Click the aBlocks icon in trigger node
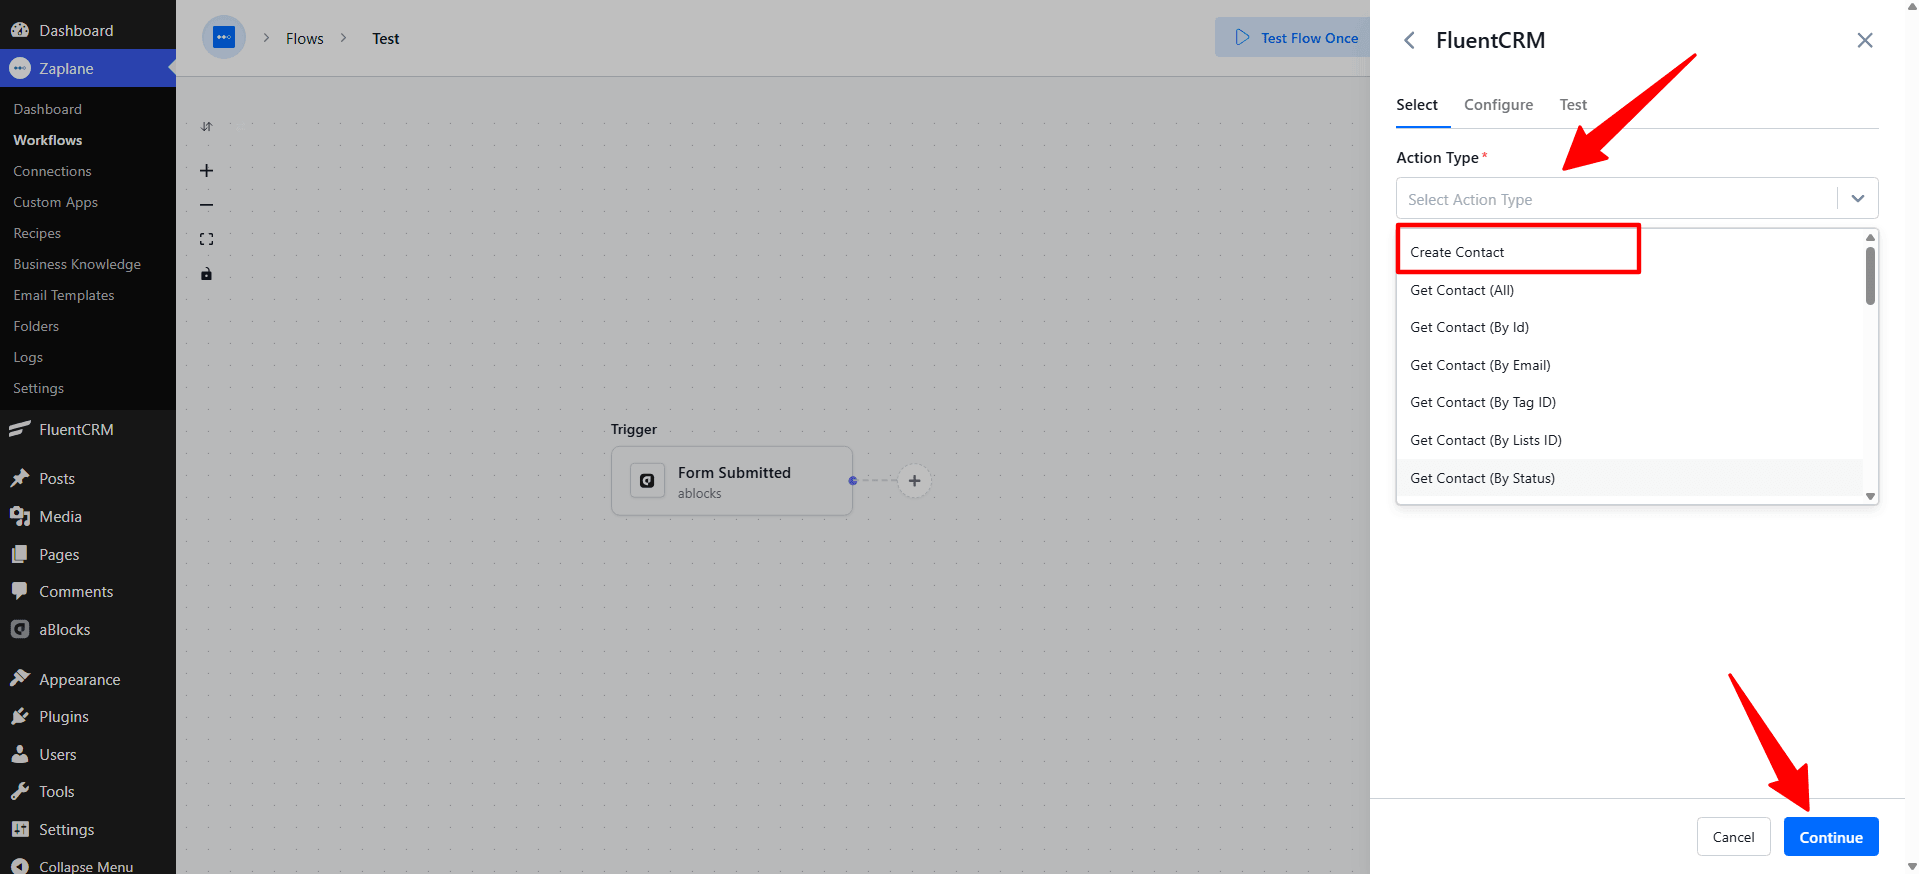 click(x=647, y=481)
